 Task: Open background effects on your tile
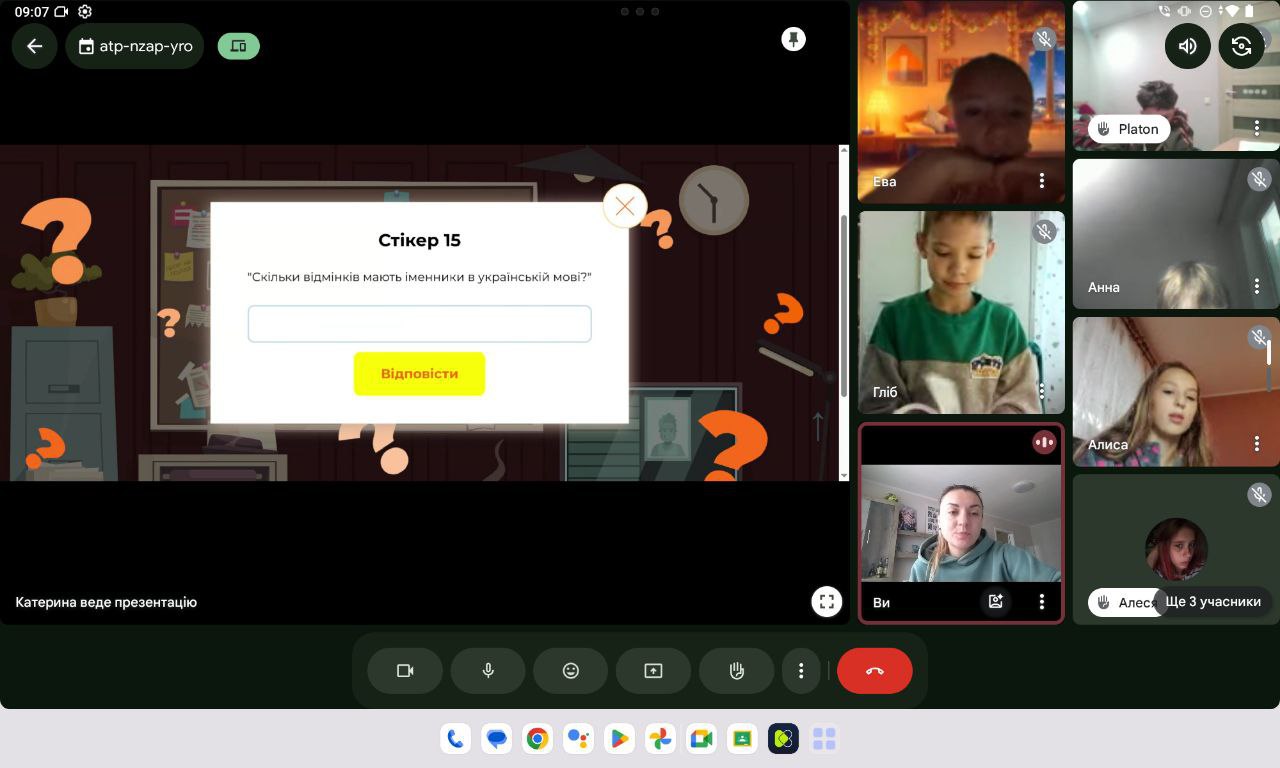coord(995,601)
